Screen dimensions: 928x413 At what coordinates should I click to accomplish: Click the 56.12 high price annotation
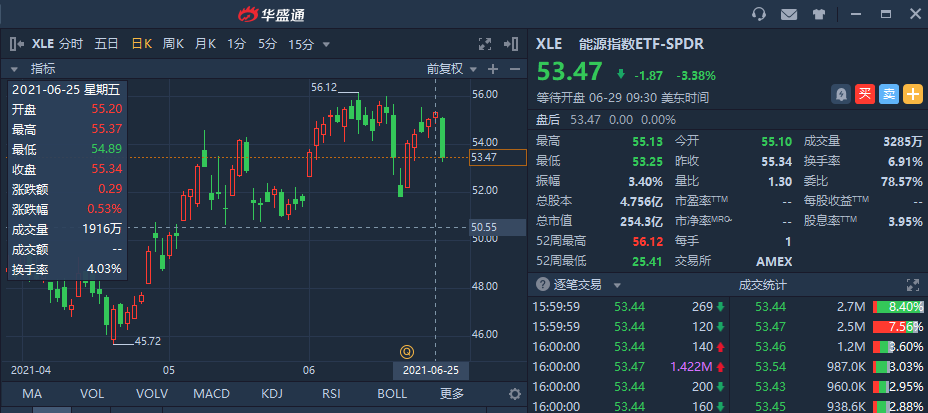[x=324, y=88]
